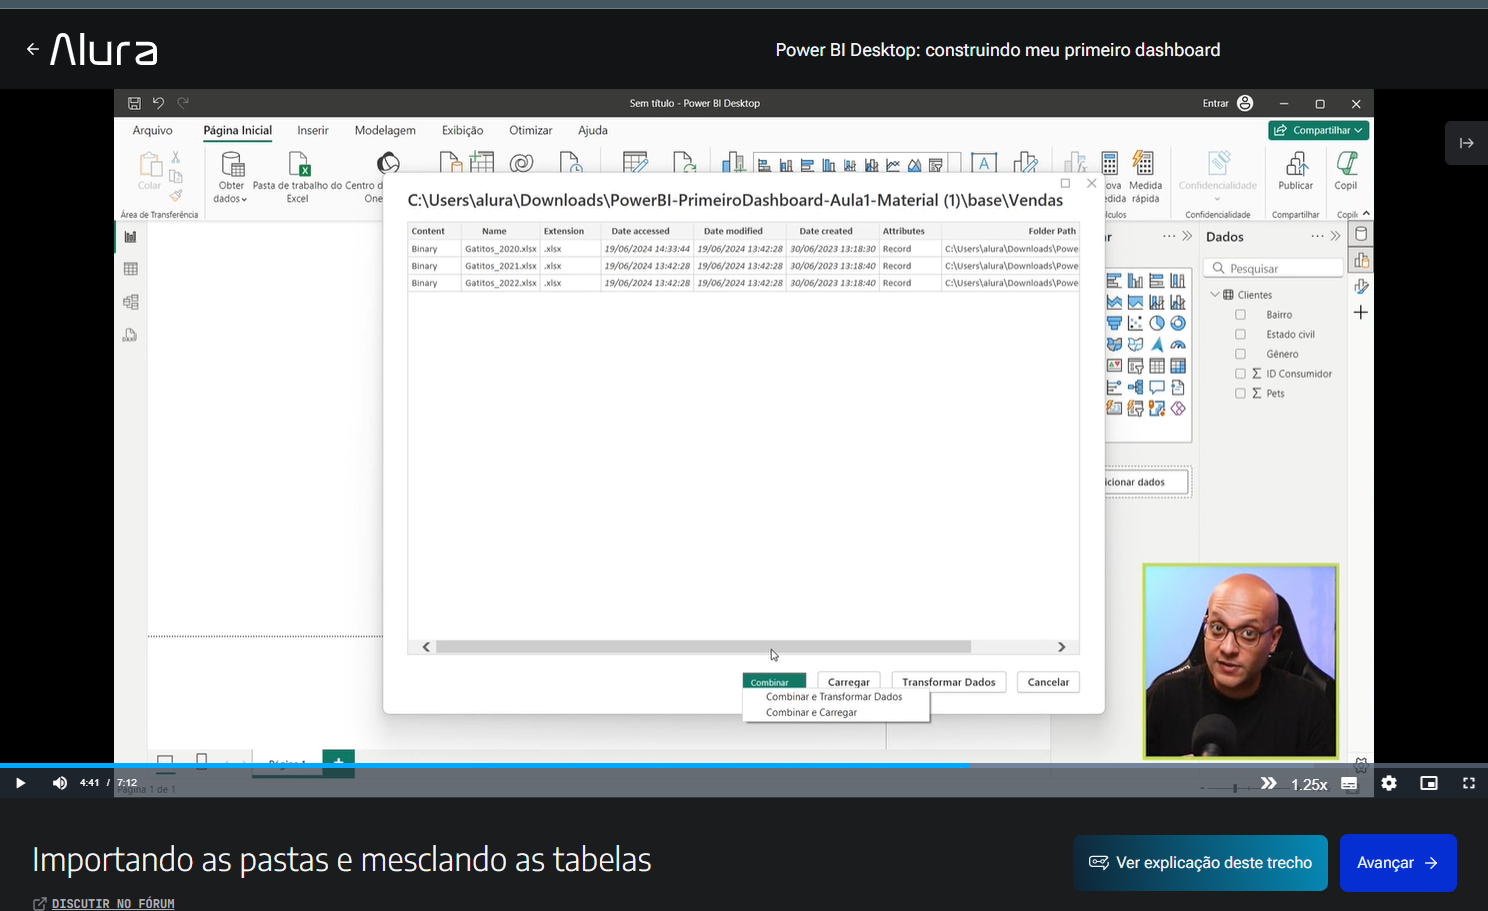Check the Bairro field
Screen dimensions: 1488x911
pos(1240,315)
